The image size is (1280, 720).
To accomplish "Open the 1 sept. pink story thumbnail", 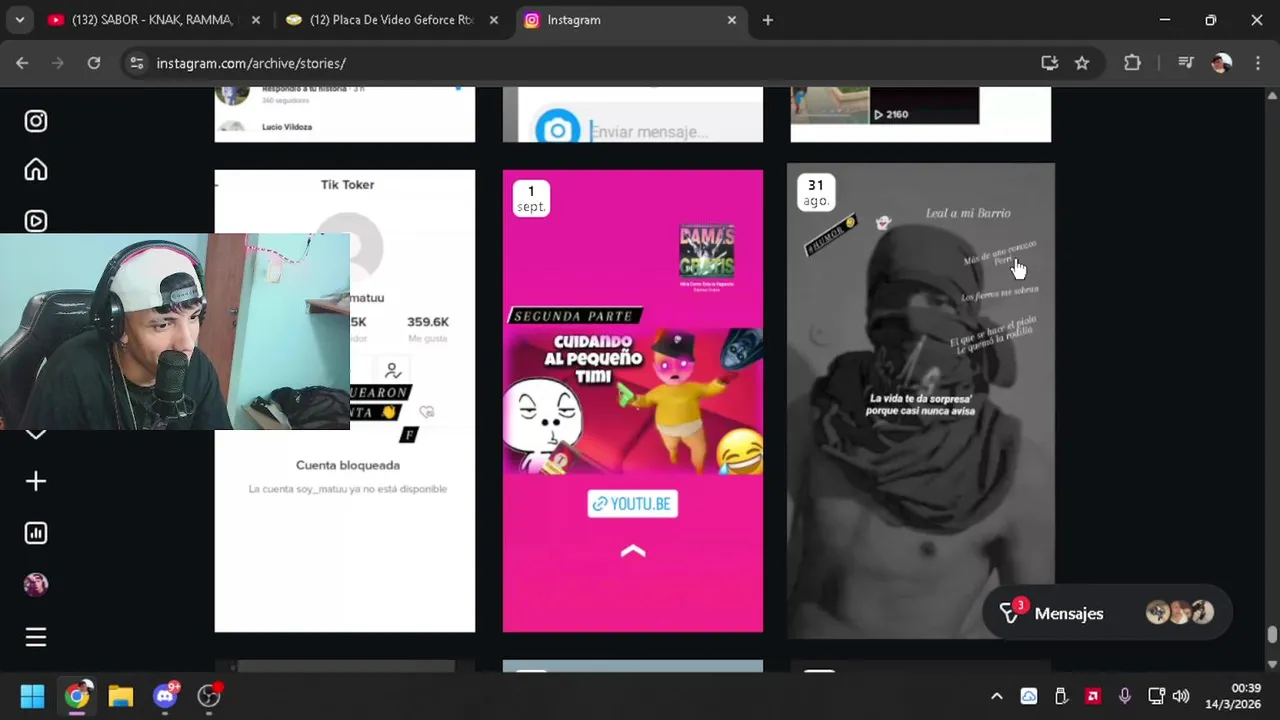I will point(633,401).
